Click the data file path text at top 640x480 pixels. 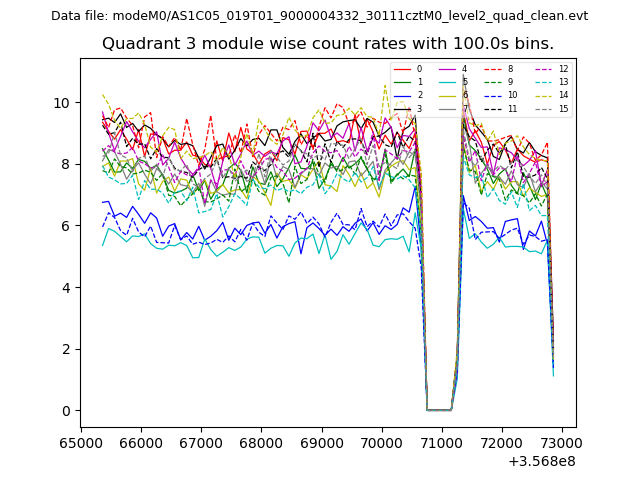pos(320,16)
